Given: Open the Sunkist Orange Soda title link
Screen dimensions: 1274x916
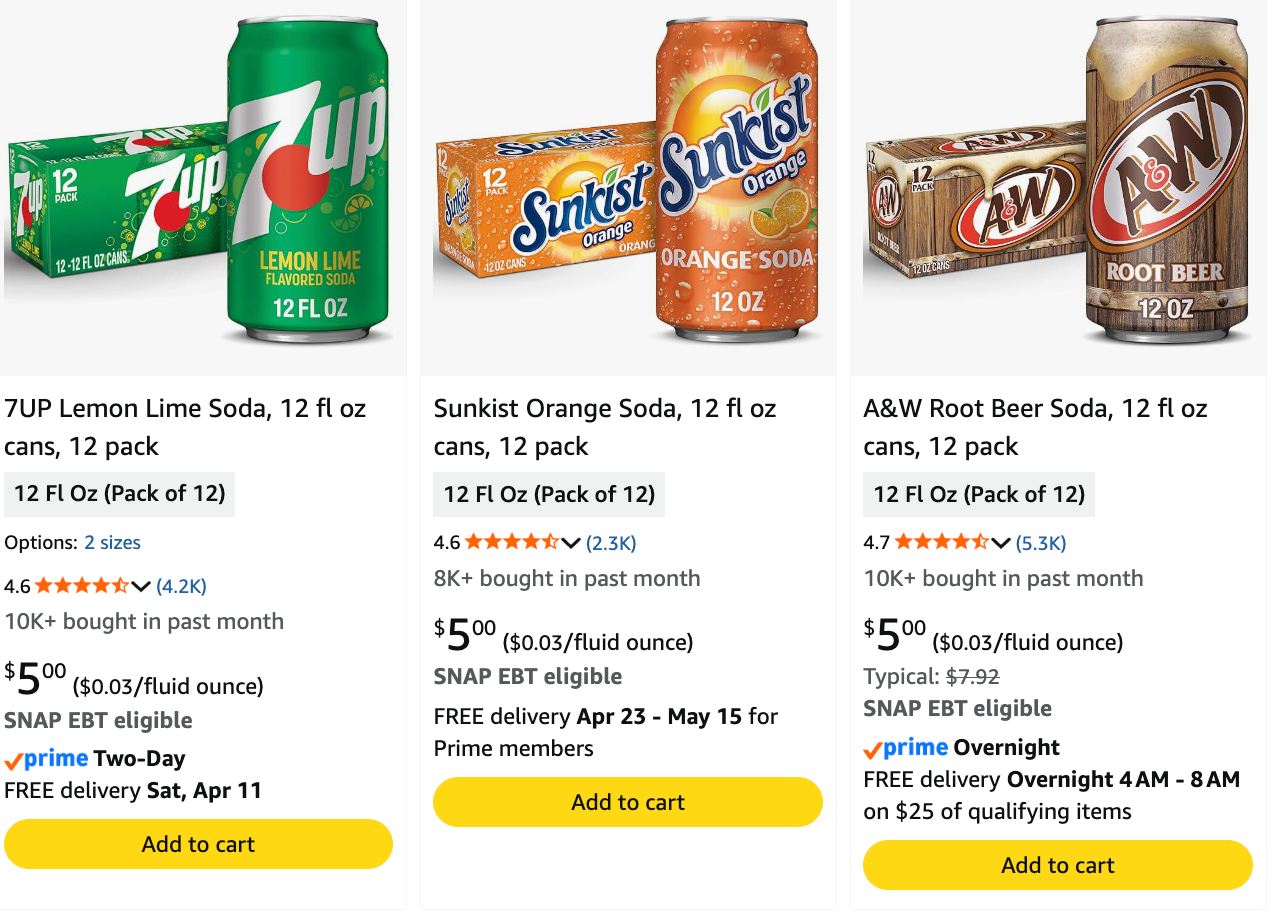Looking at the screenshot, I should pyautogui.click(x=605, y=427).
